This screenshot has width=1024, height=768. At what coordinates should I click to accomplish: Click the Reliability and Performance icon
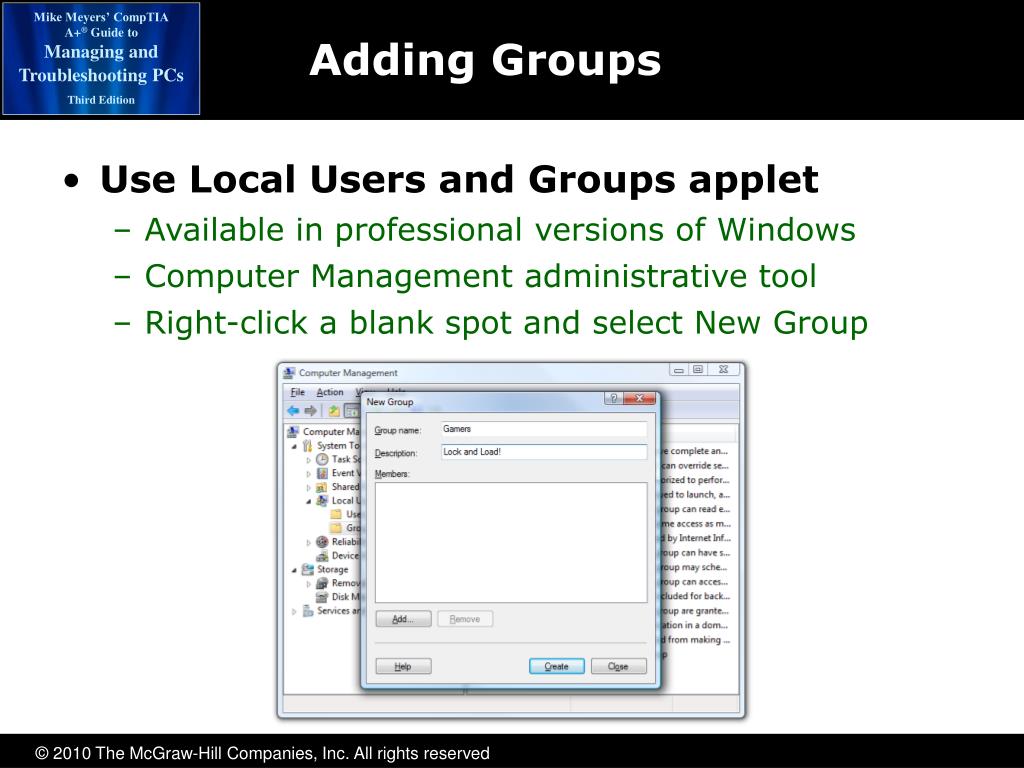(x=322, y=542)
